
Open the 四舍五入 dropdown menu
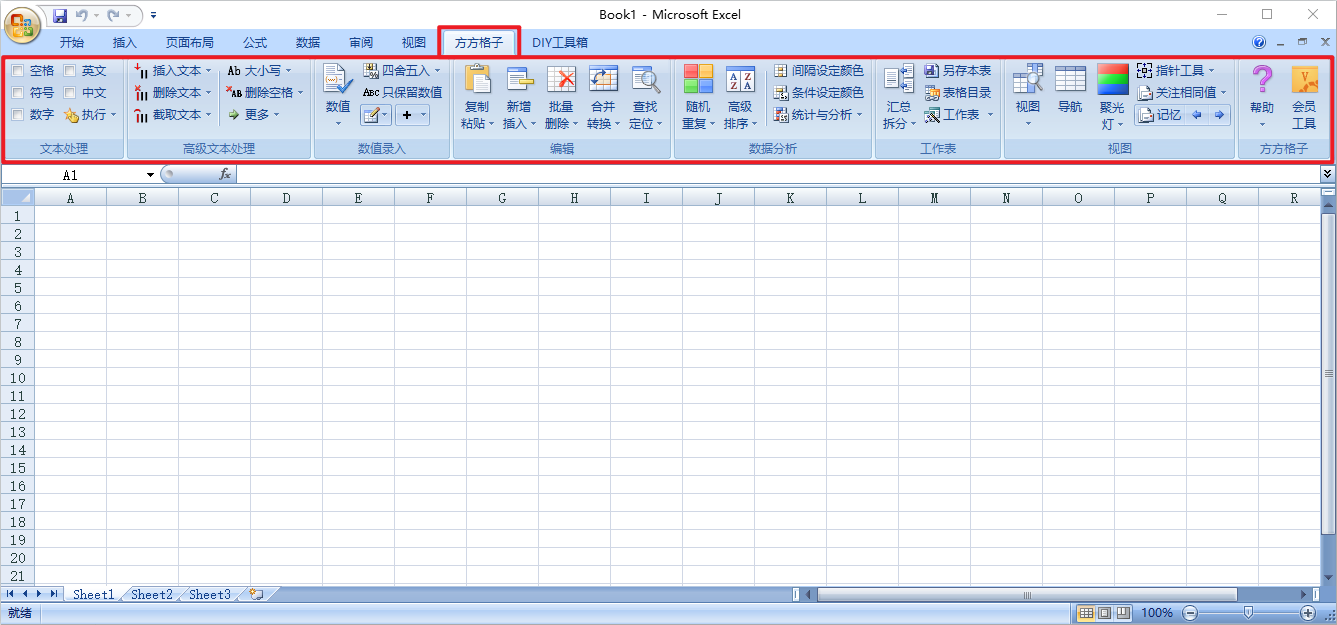(437, 71)
